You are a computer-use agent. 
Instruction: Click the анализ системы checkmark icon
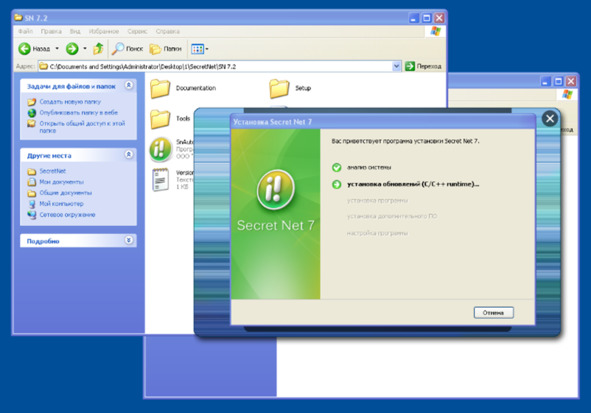[x=337, y=167]
